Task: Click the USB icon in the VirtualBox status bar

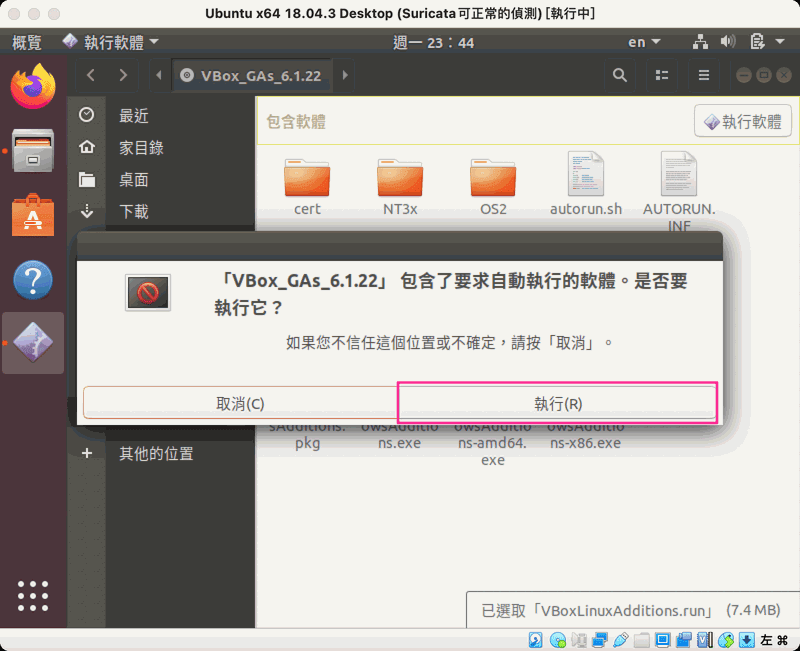Action: pyautogui.click(x=621, y=639)
